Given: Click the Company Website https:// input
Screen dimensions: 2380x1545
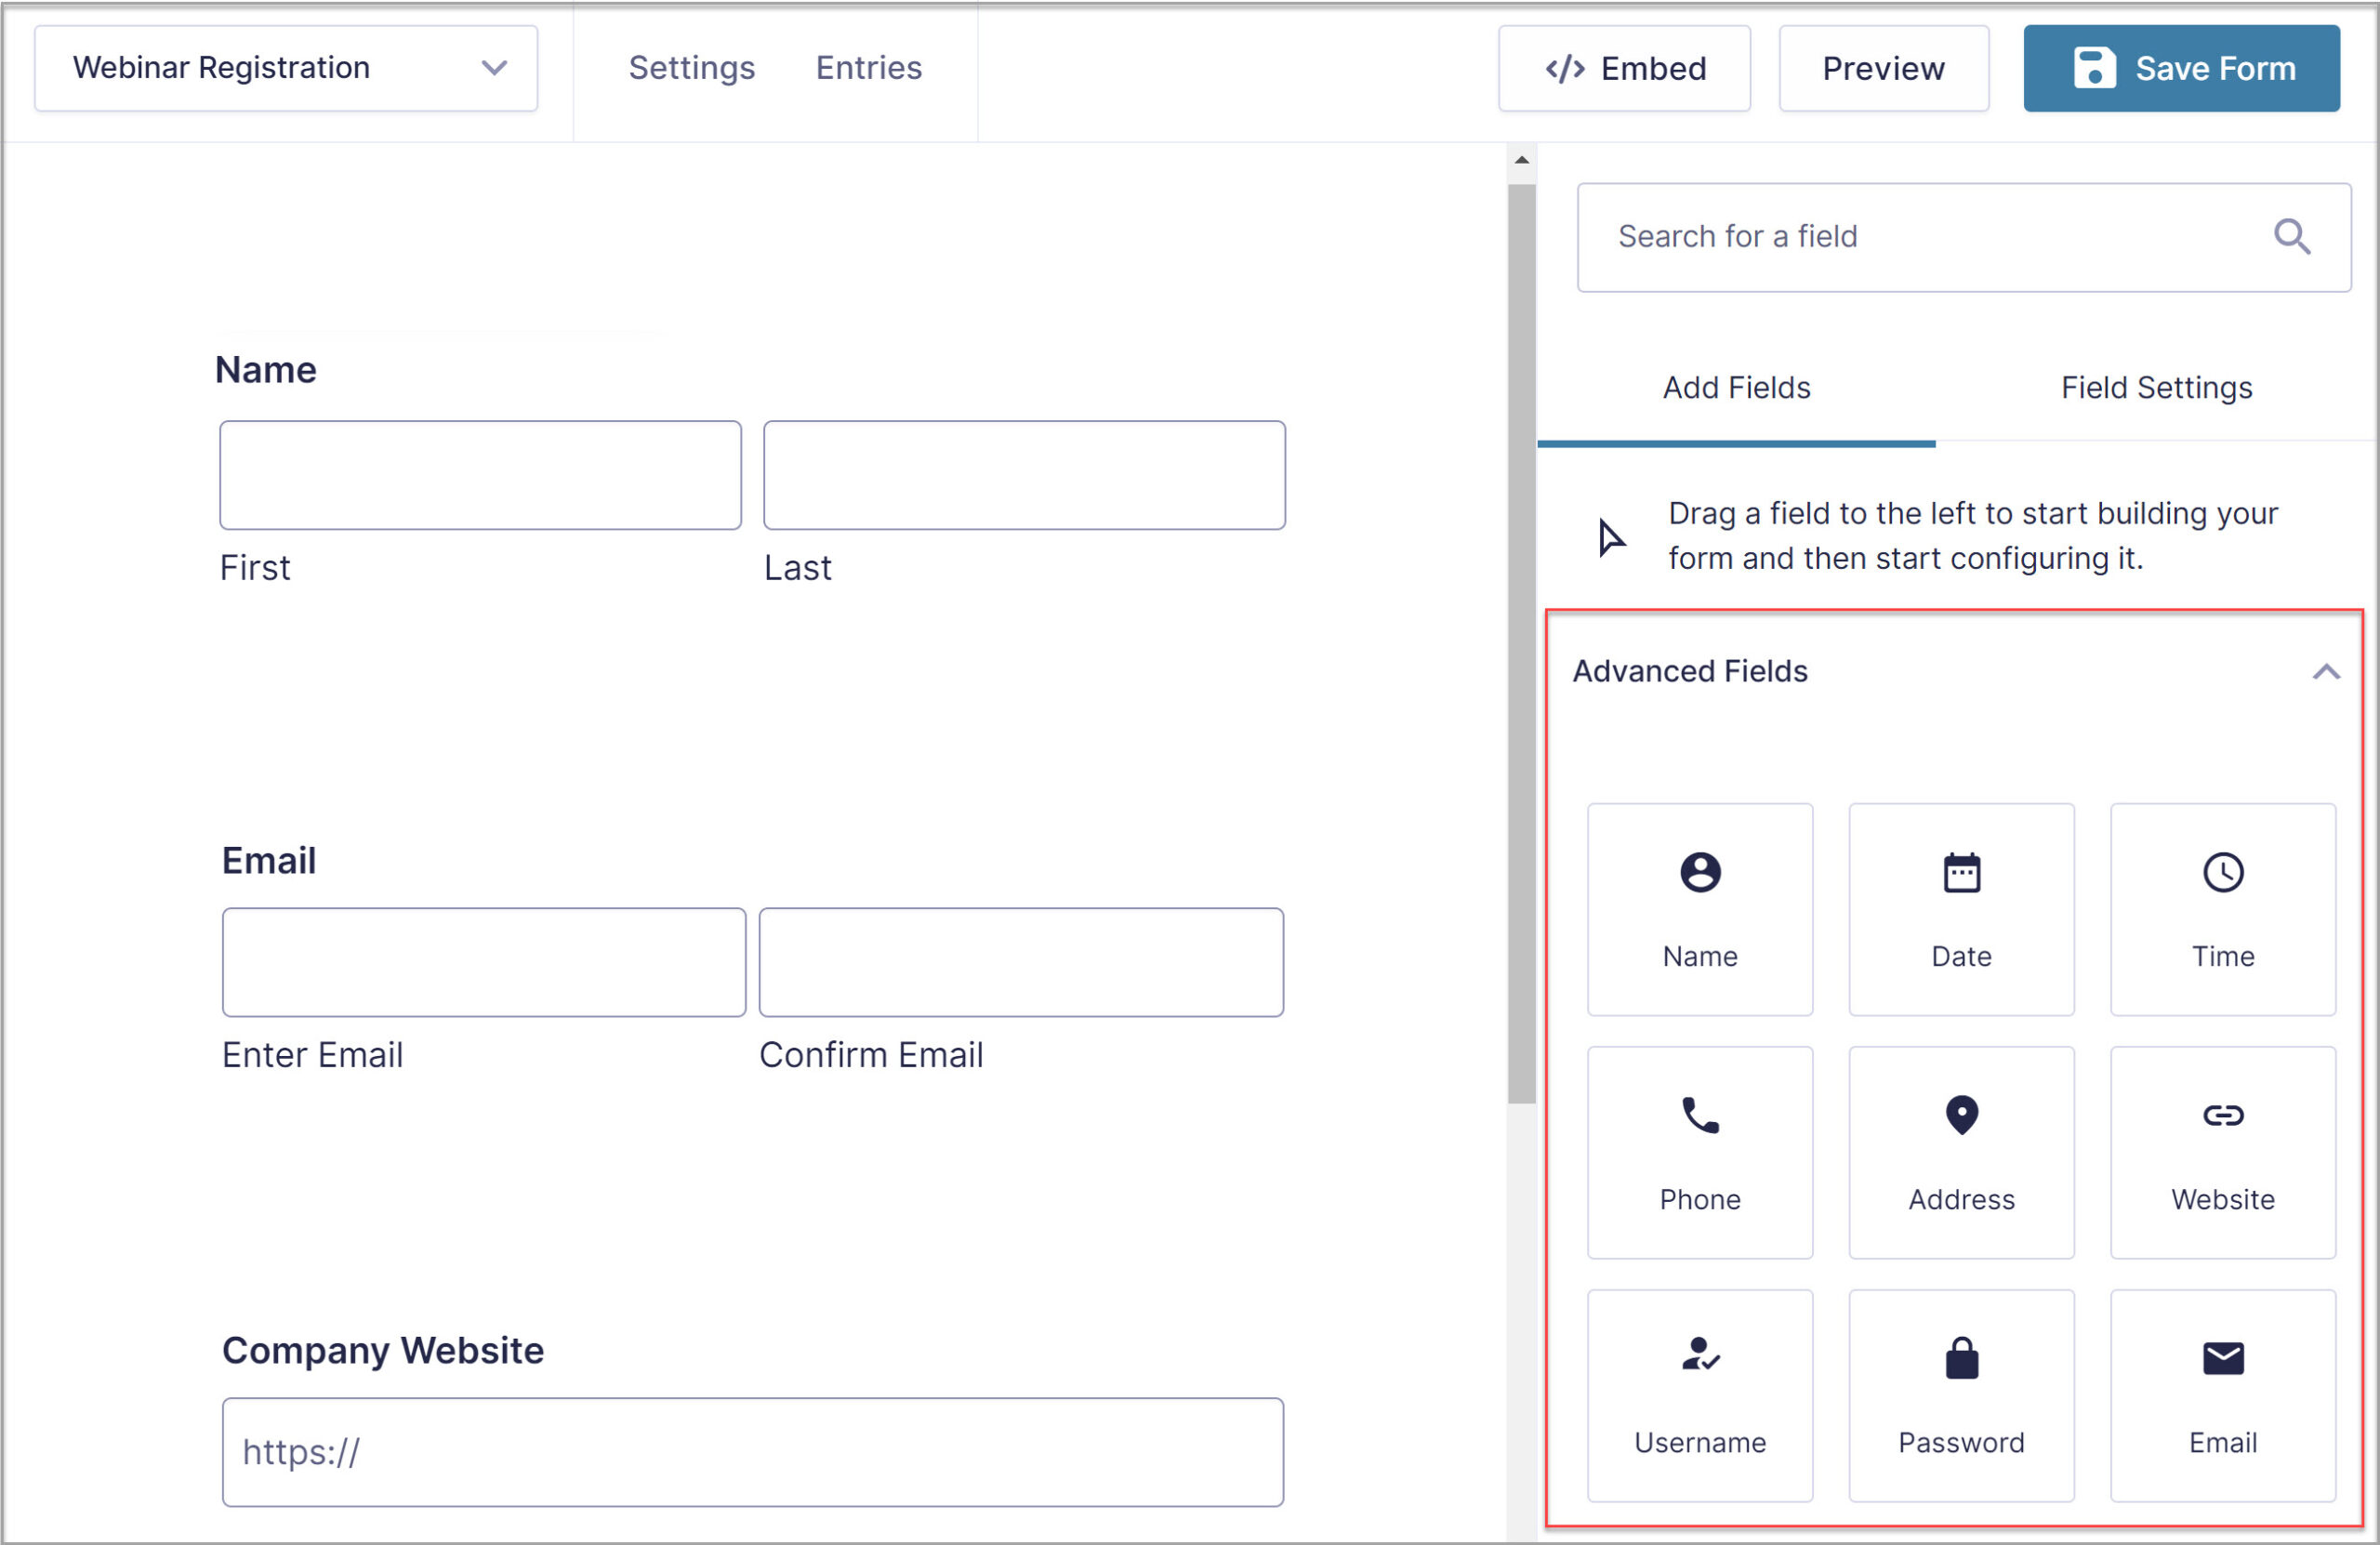Looking at the screenshot, I should click(x=753, y=1452).
